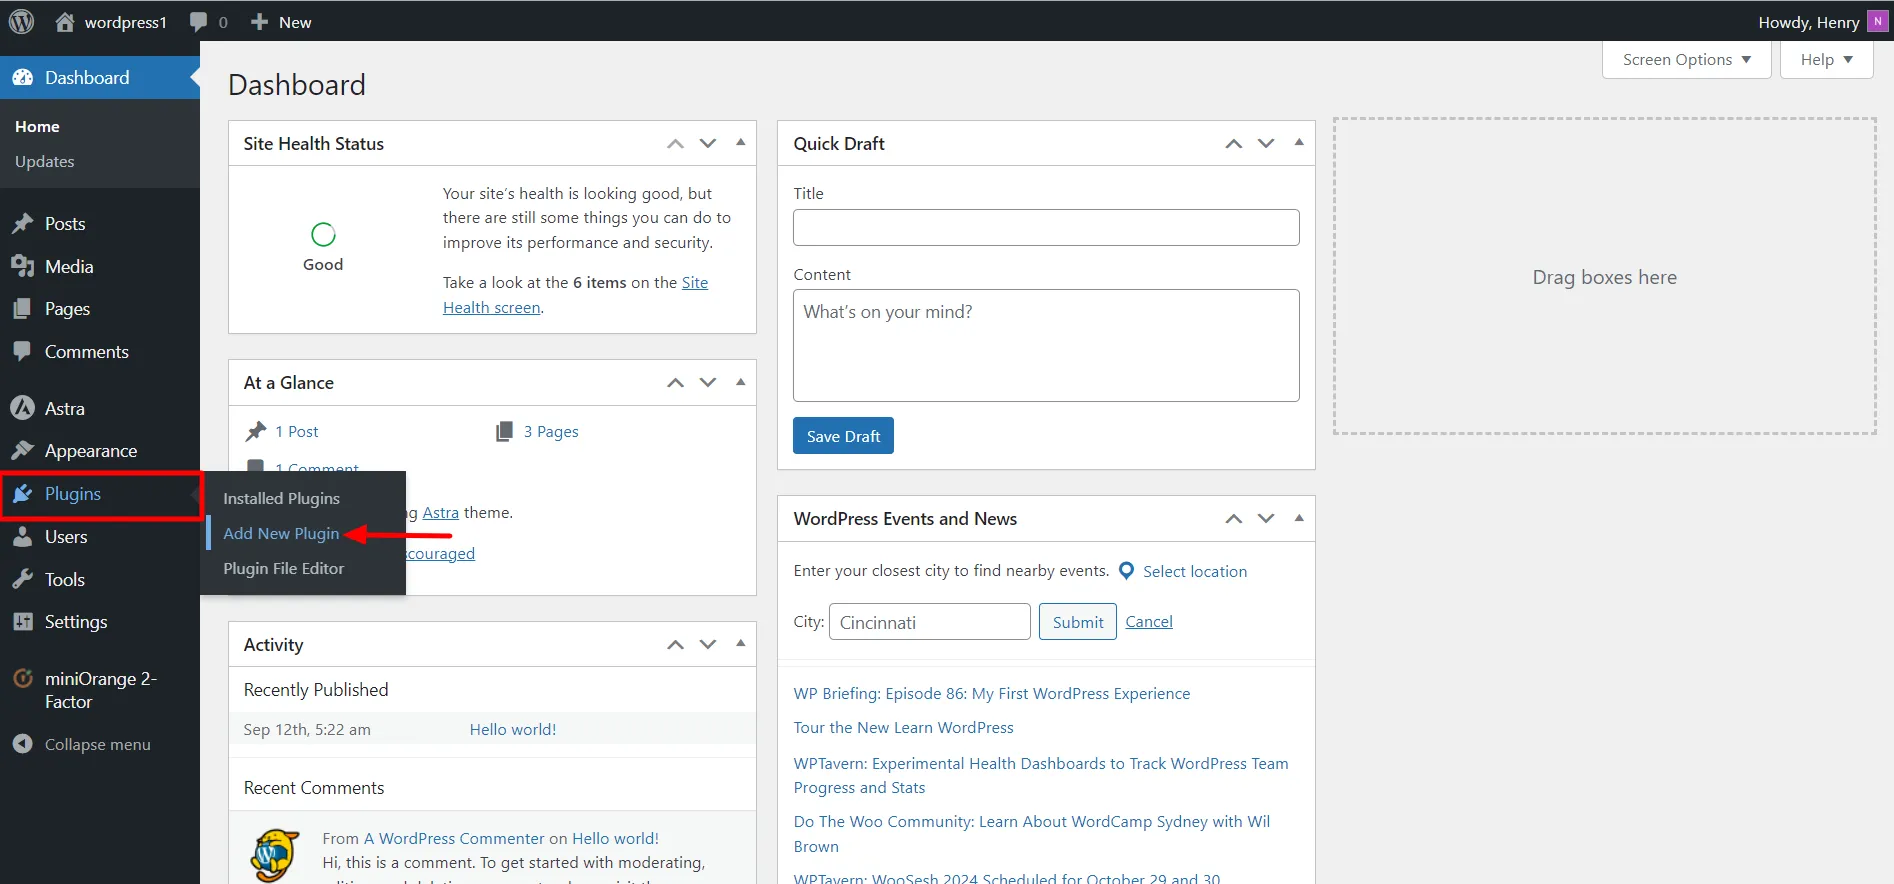
Task: Open the New content plus menu
Action: coord(281,22)
